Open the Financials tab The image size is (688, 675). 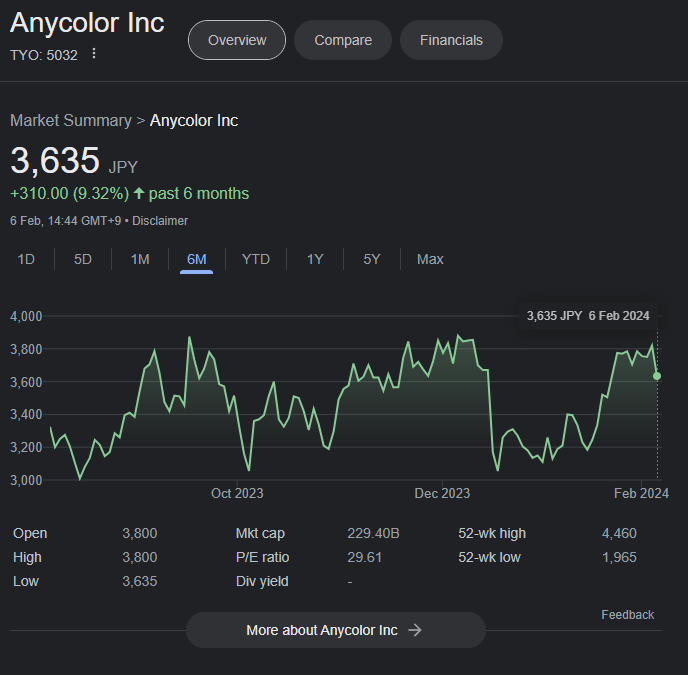pos(451,40)
